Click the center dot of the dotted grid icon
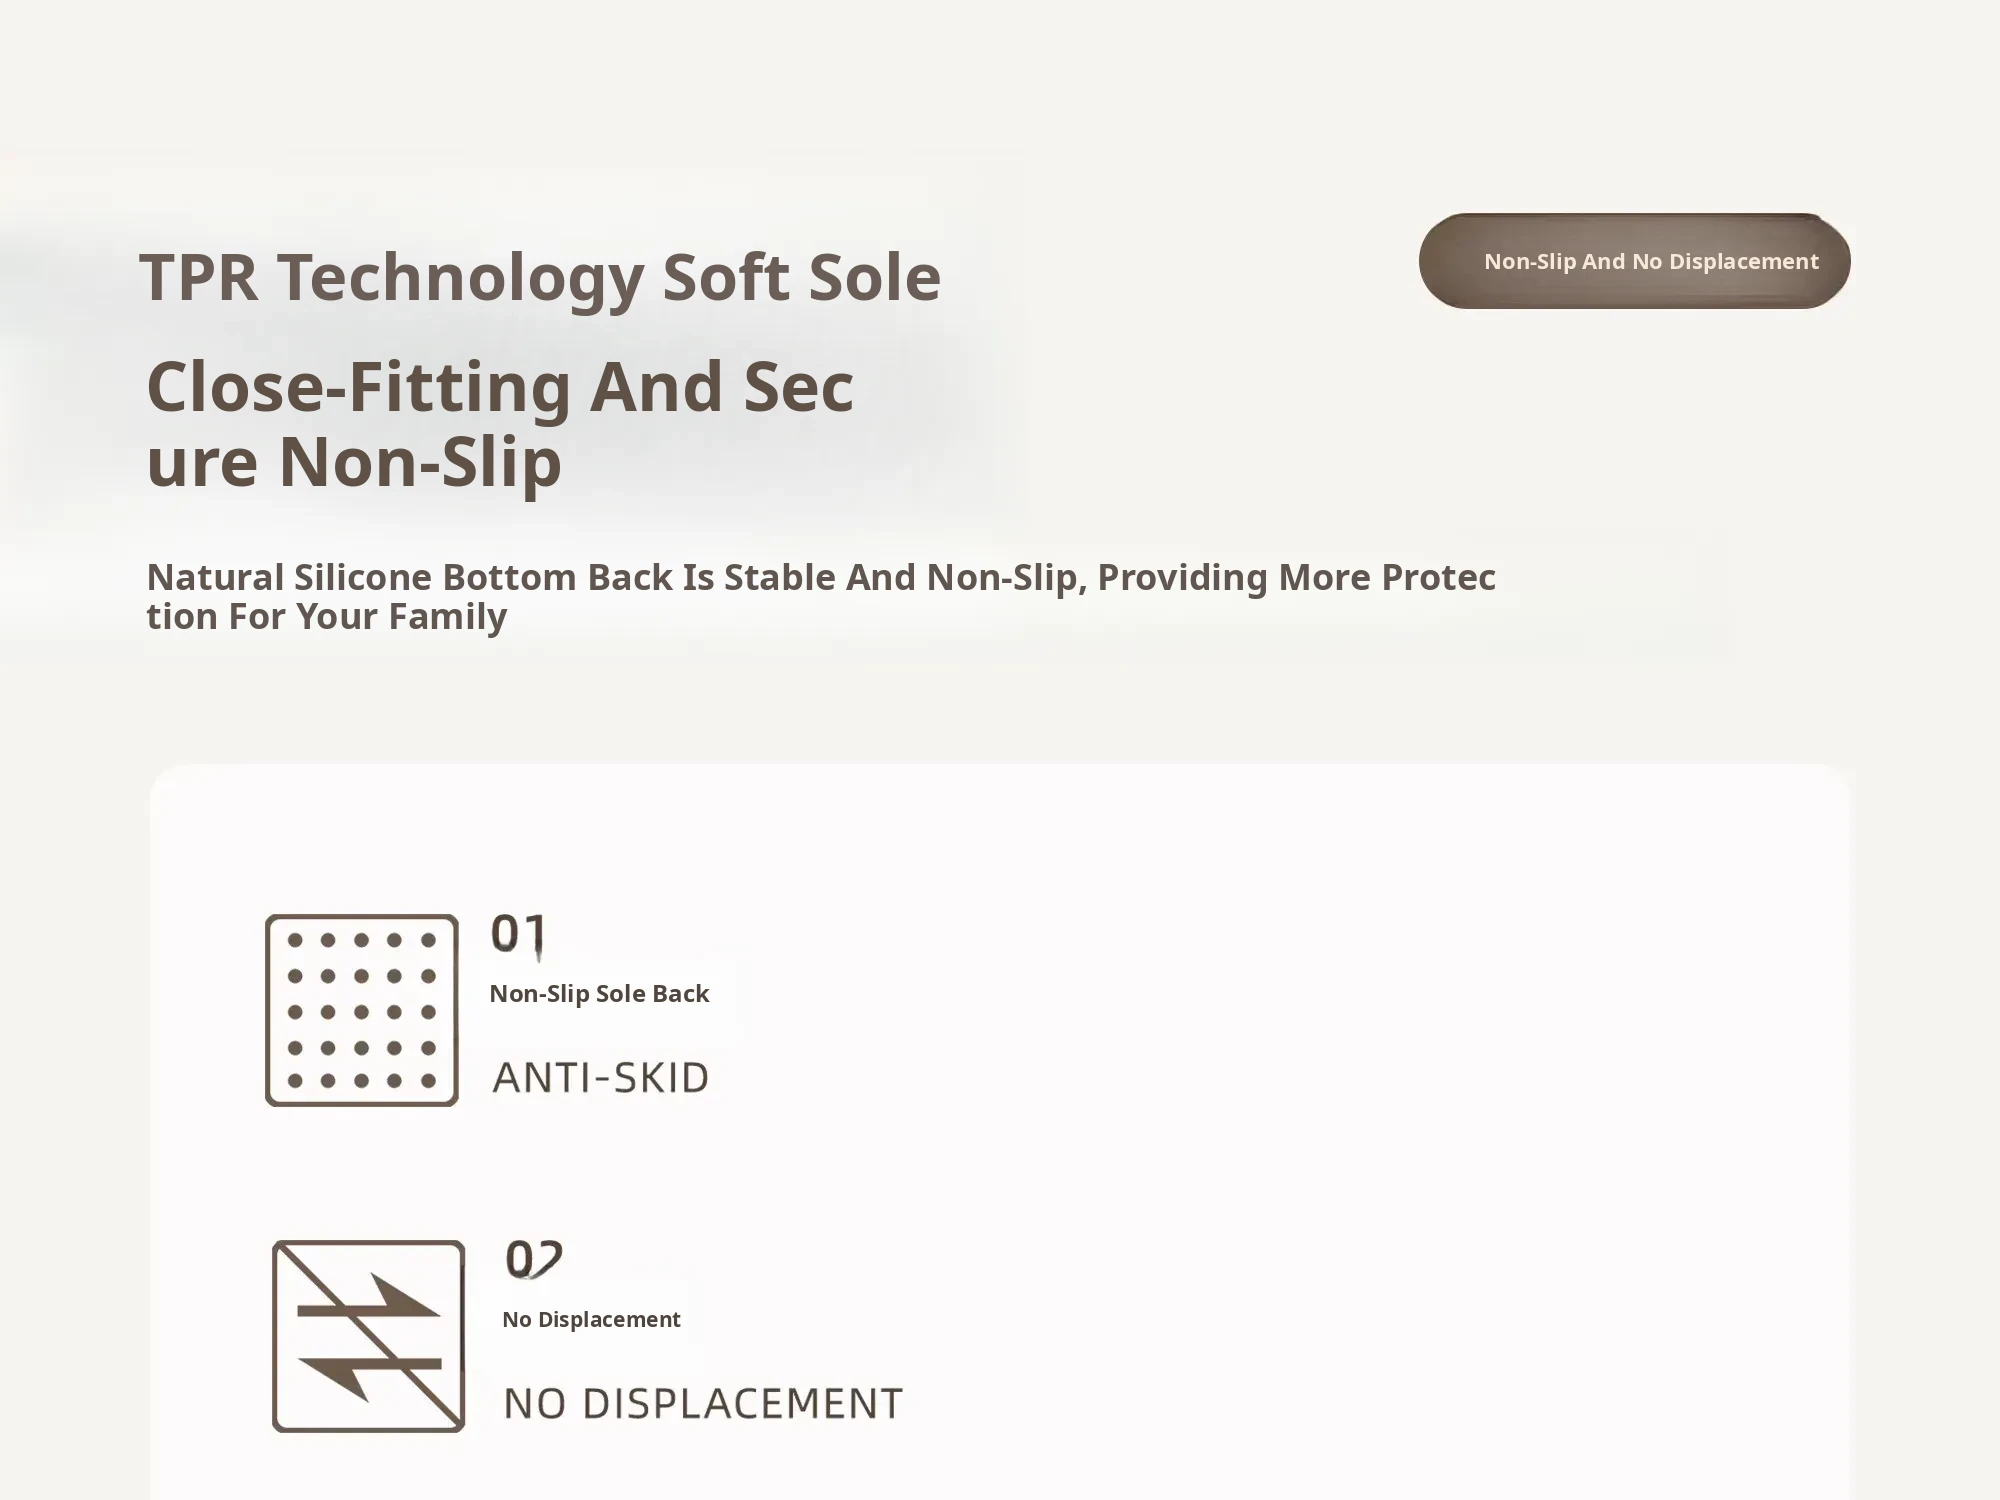The image size is (2000, 1500). point(361,1012)
